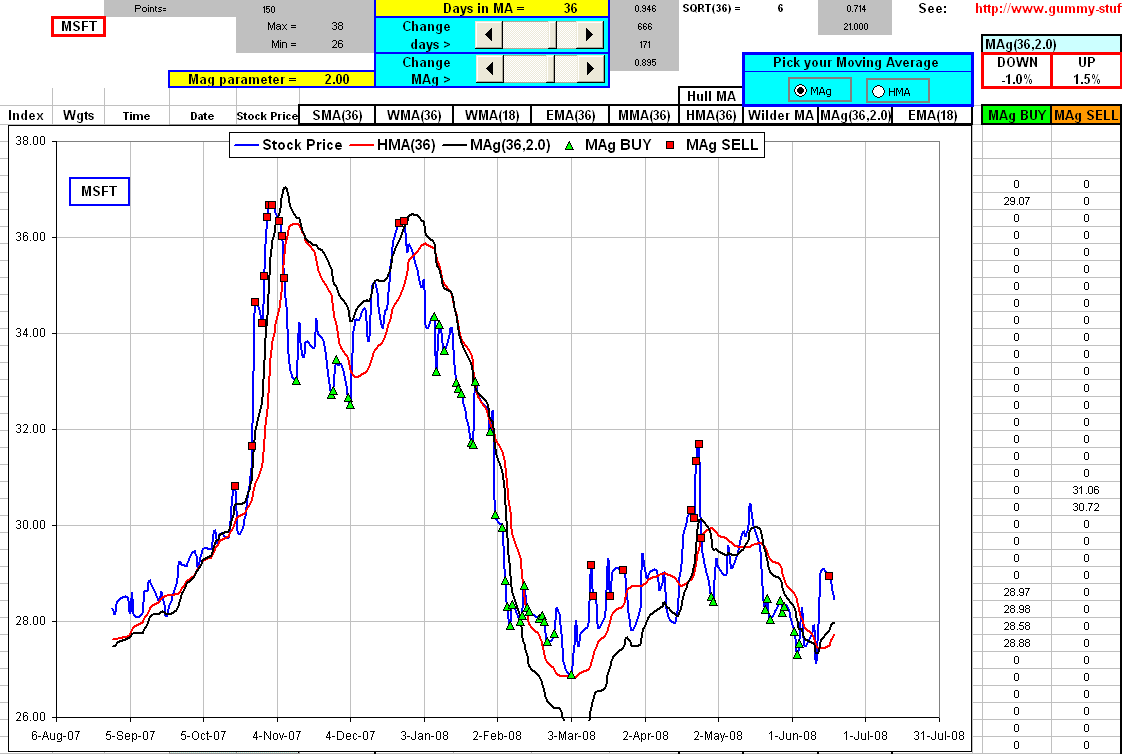Click the red MSFT ticker cell
Viewport: 1122px width, 754px height.
coord(79,26)
